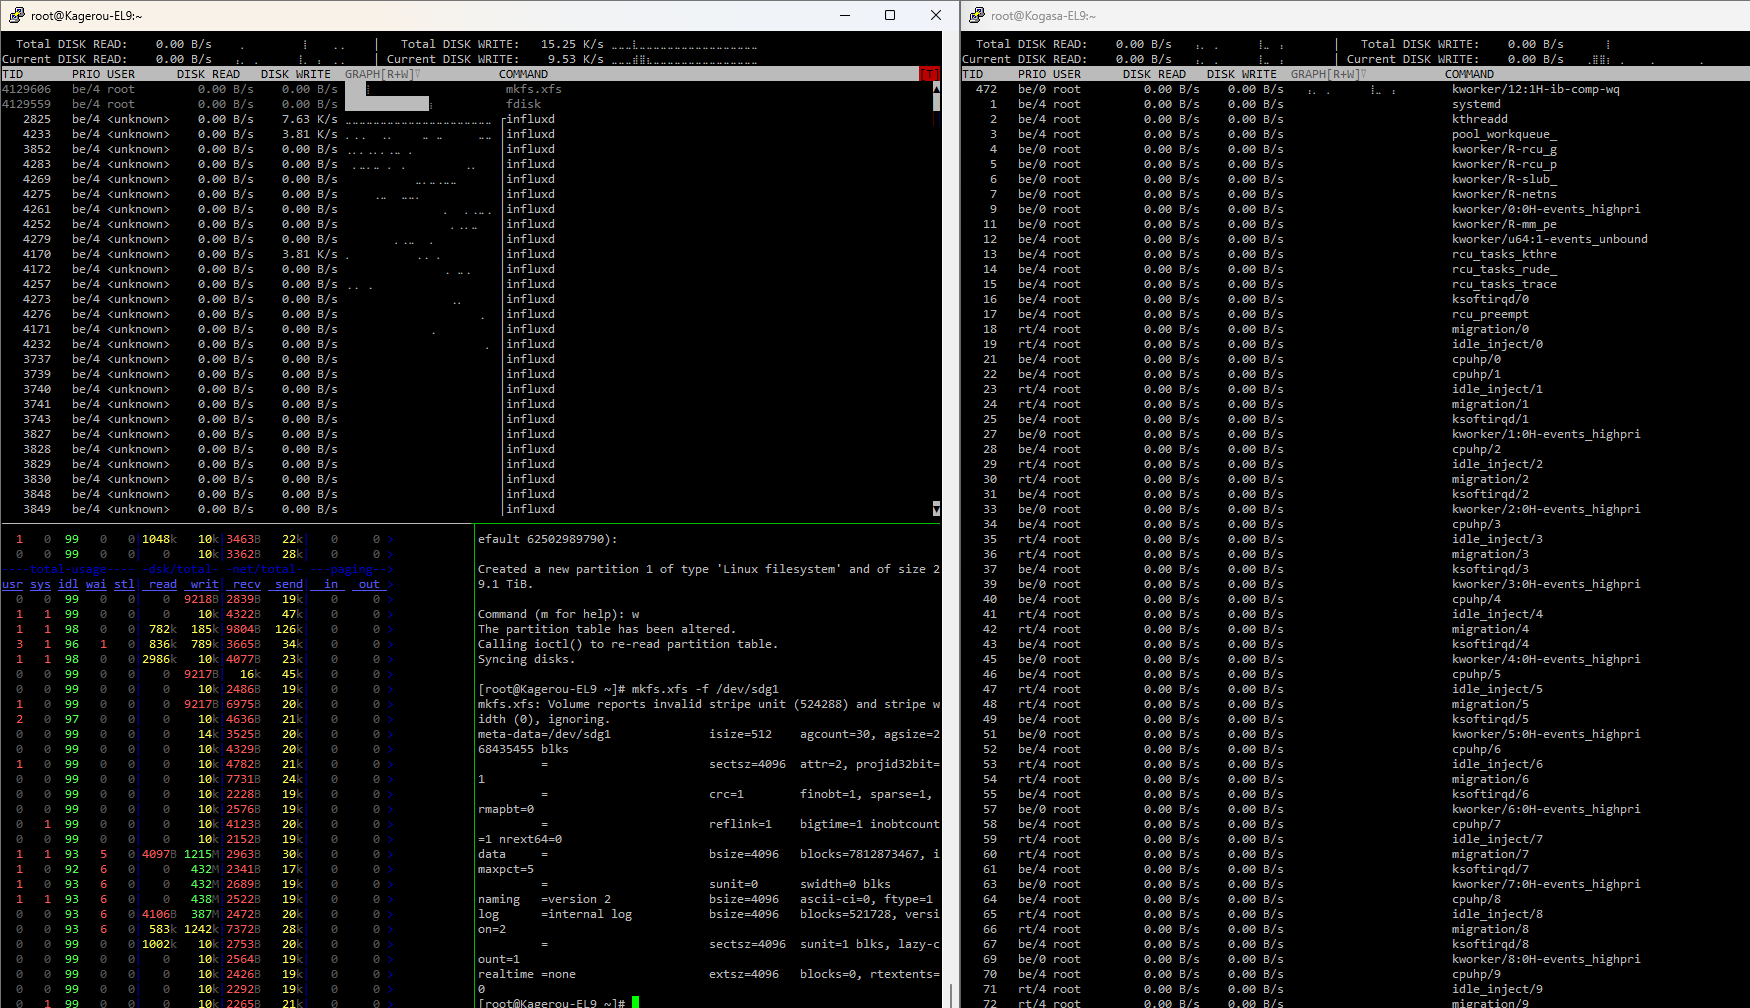1750x1008 pixels.
Task: Click kworker/u64:1-events_unbound row in Kogasa
Action: (x=1355, y=239)
